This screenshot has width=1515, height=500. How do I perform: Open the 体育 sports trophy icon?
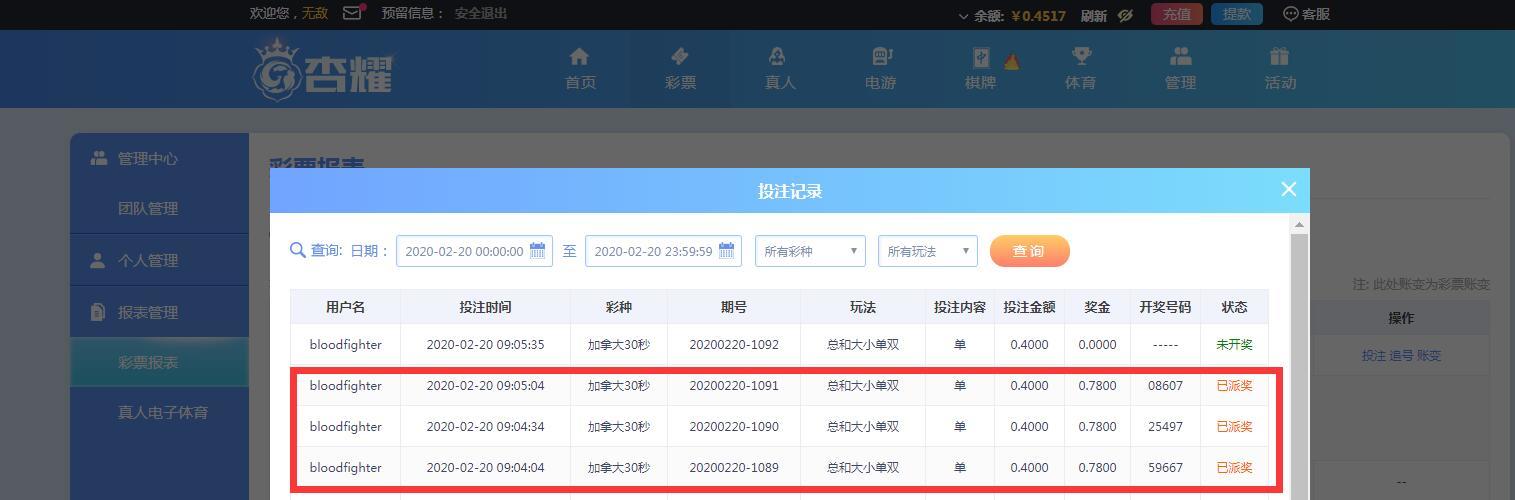click(1081, 57)
